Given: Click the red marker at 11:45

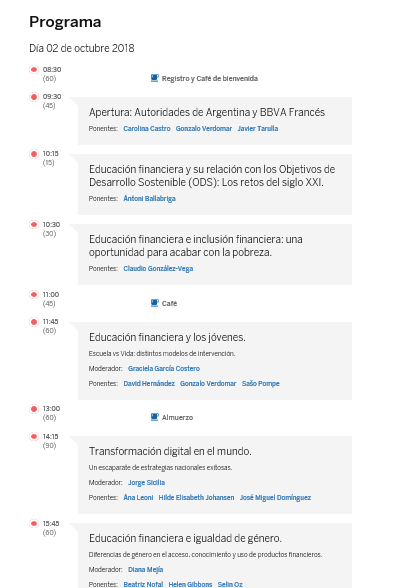Looking at the screenshot, I should coord(34,322).
